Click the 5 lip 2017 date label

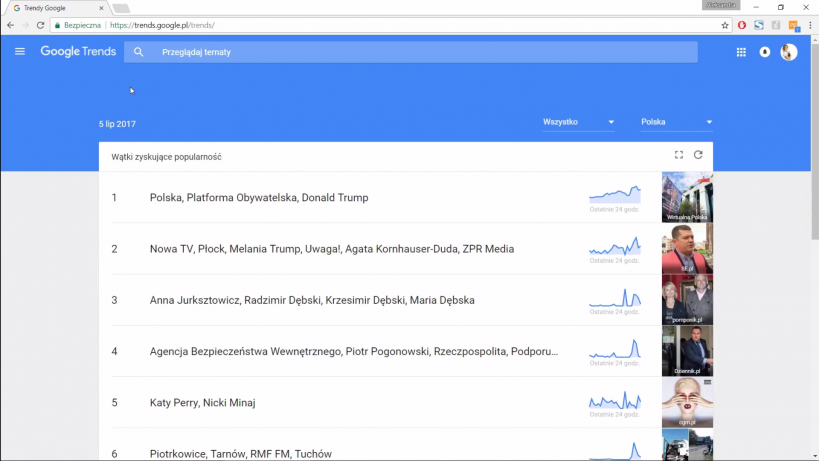point(117,124)
